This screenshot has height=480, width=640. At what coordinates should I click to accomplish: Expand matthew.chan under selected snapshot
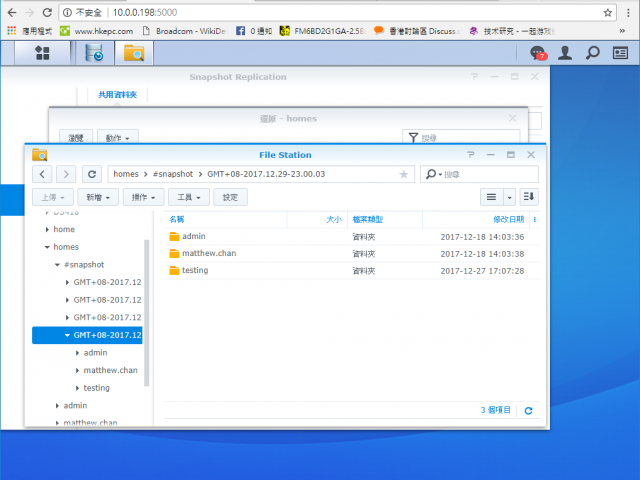point(77,370)
